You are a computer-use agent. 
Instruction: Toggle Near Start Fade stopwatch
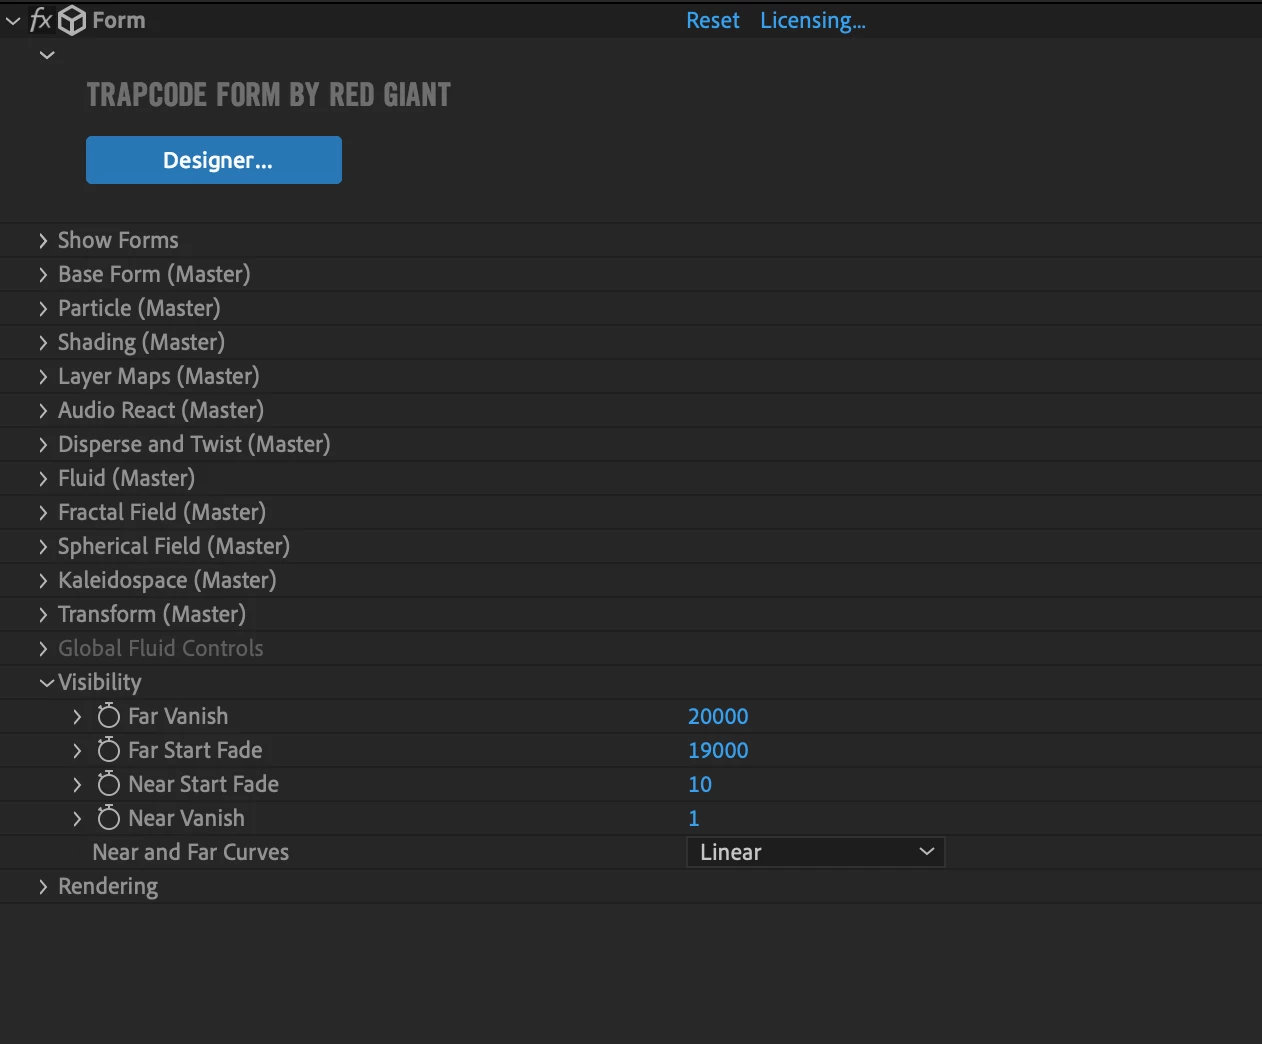pos(109,784)
